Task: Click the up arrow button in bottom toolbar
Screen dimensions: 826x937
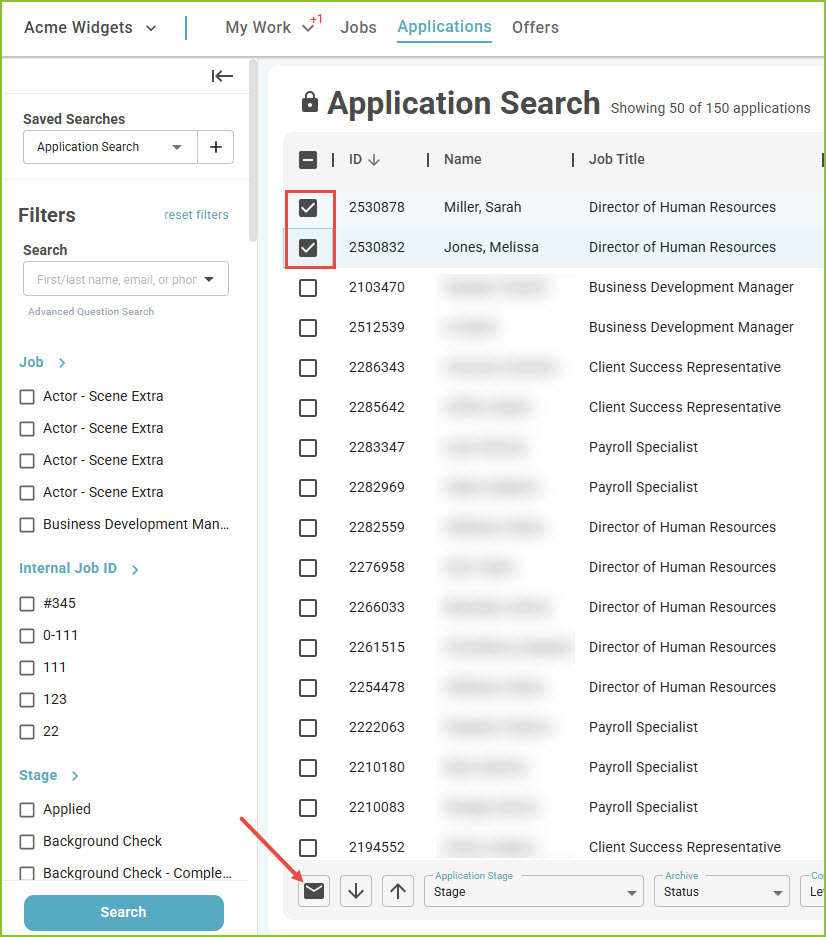Action: click(398, 891)
